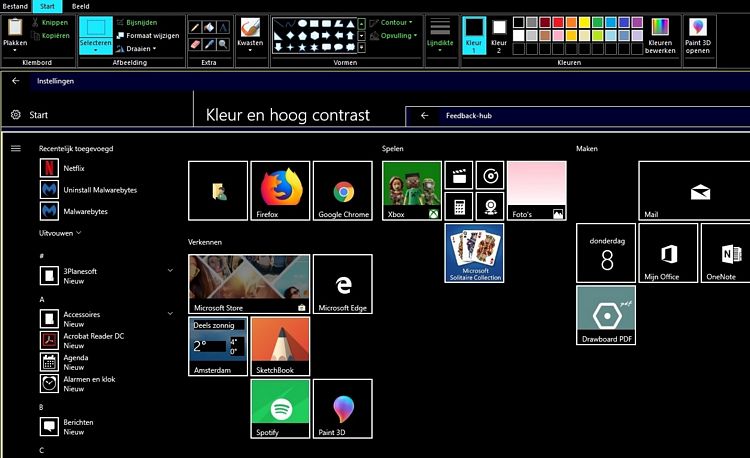The width and height of the screenshot is (750, 458).
Task: Click the Netflix entry in the pictured app list
Action: (63, 168)
